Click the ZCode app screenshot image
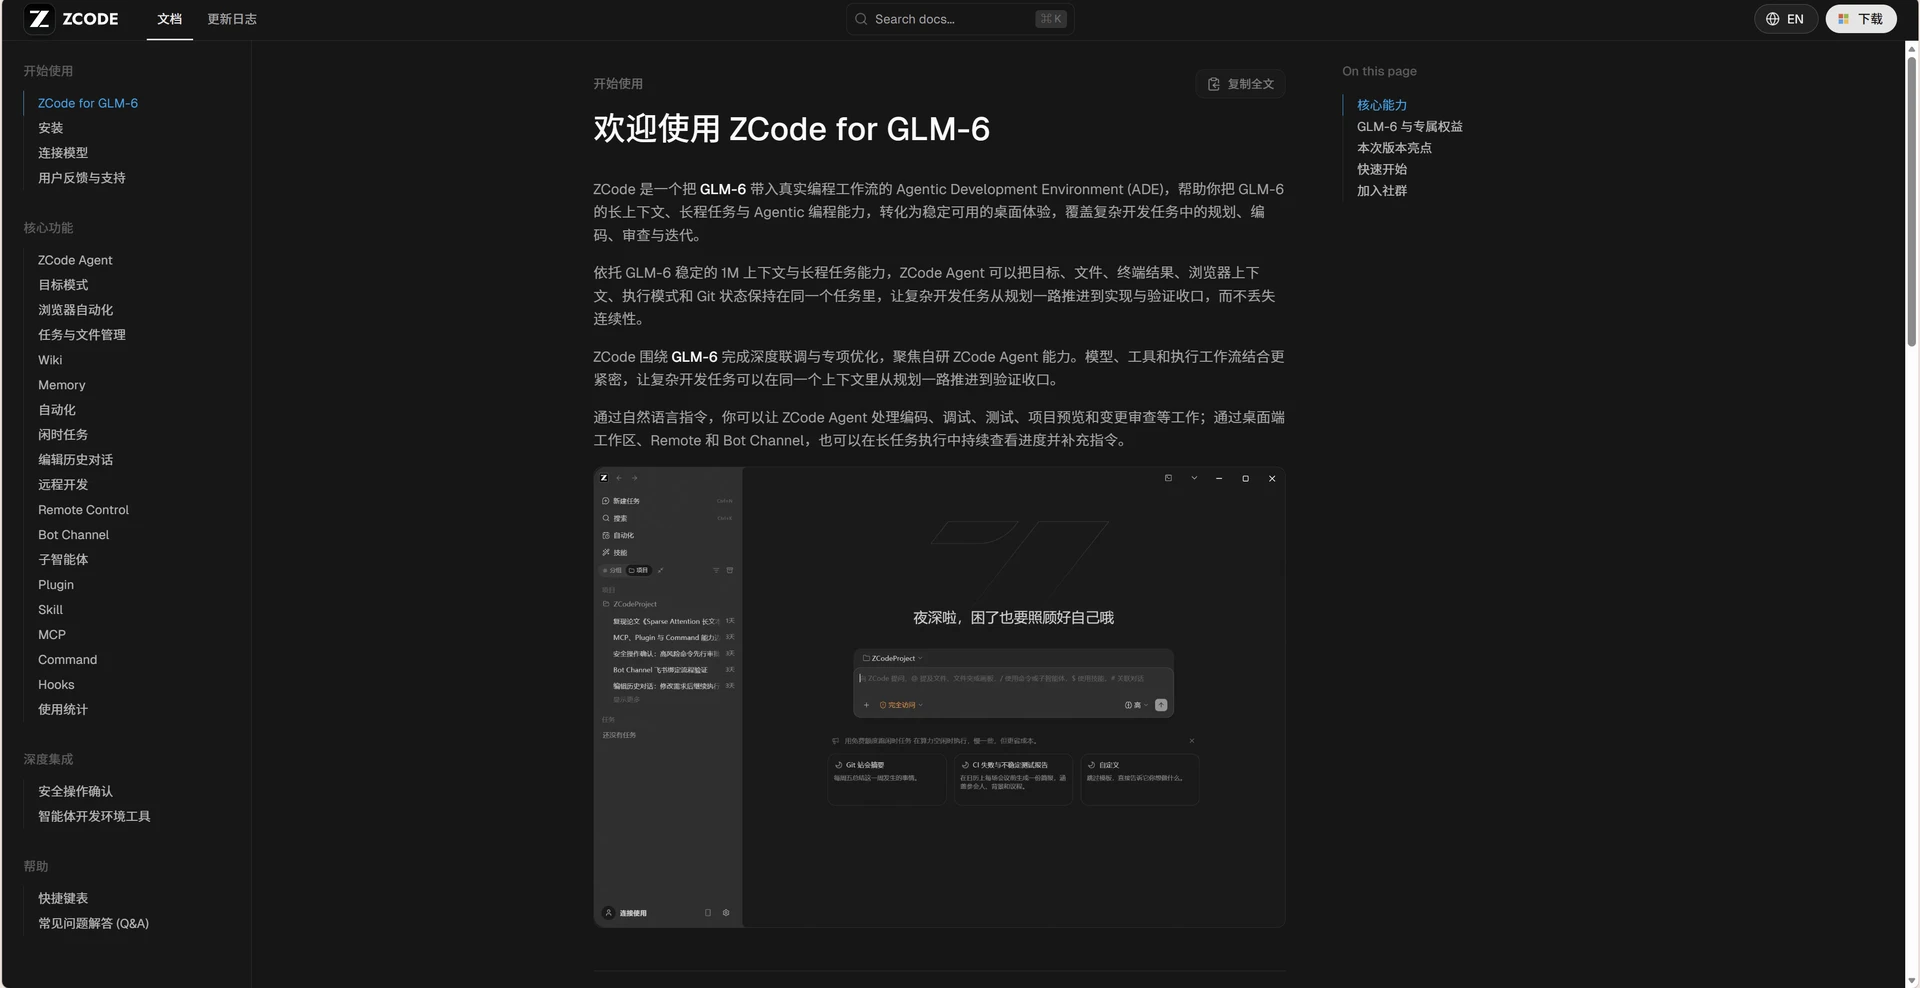 (939, 697)
